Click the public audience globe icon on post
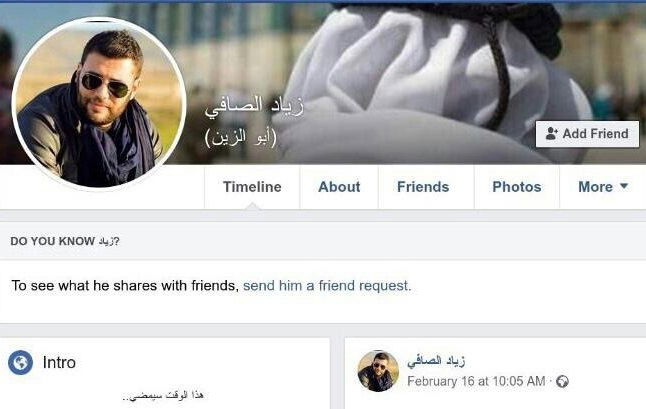This screenshot has width=646, height=409. pyautogui.click(x=562, y=381)
